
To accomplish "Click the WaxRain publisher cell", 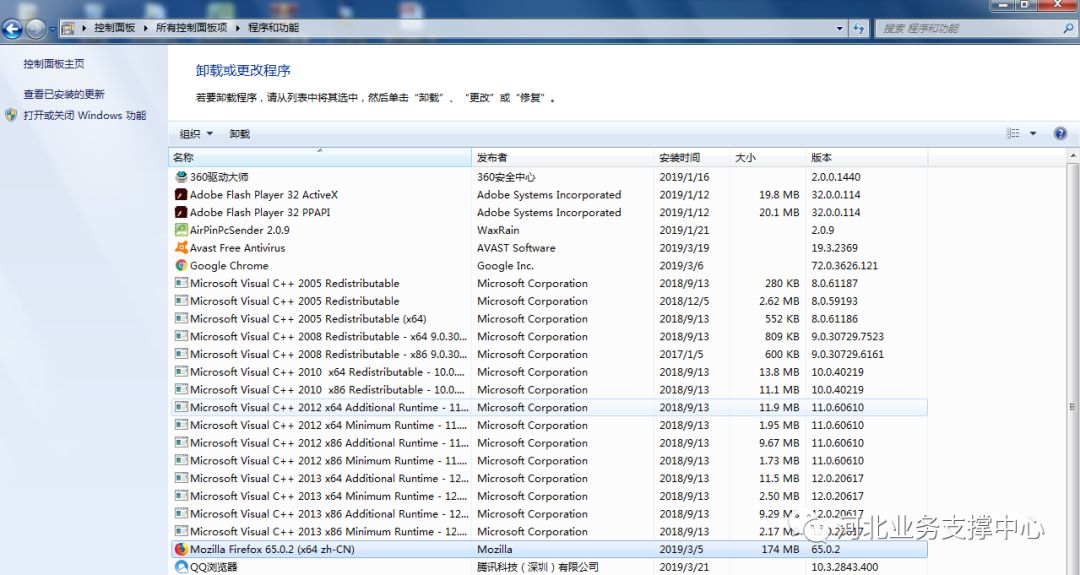I will tap(498, 230).
